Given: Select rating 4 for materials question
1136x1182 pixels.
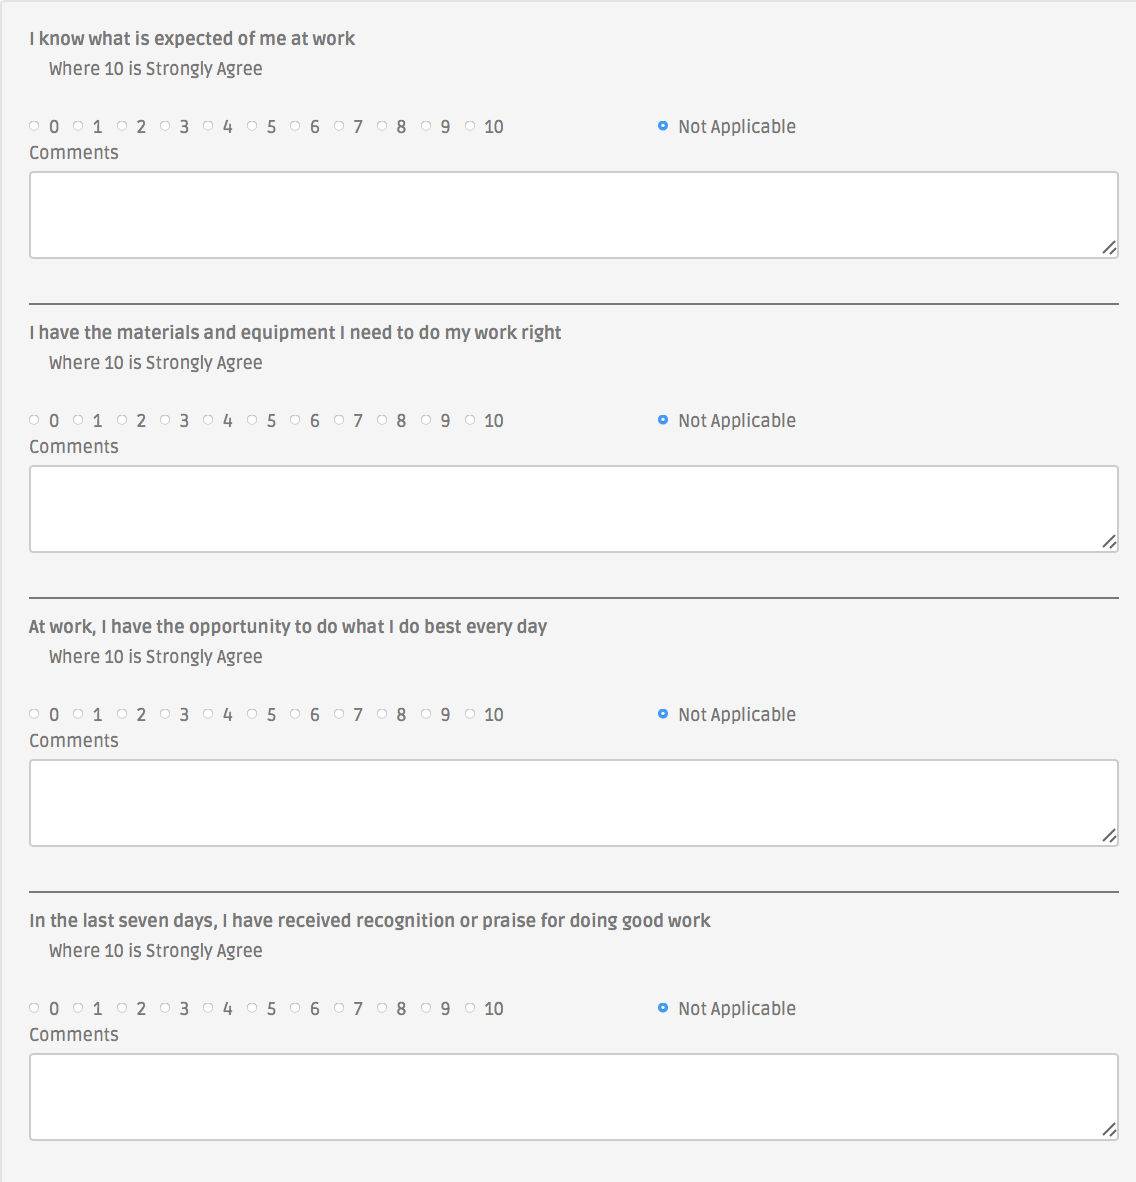Looking at the screenshot, I should 208,420.
